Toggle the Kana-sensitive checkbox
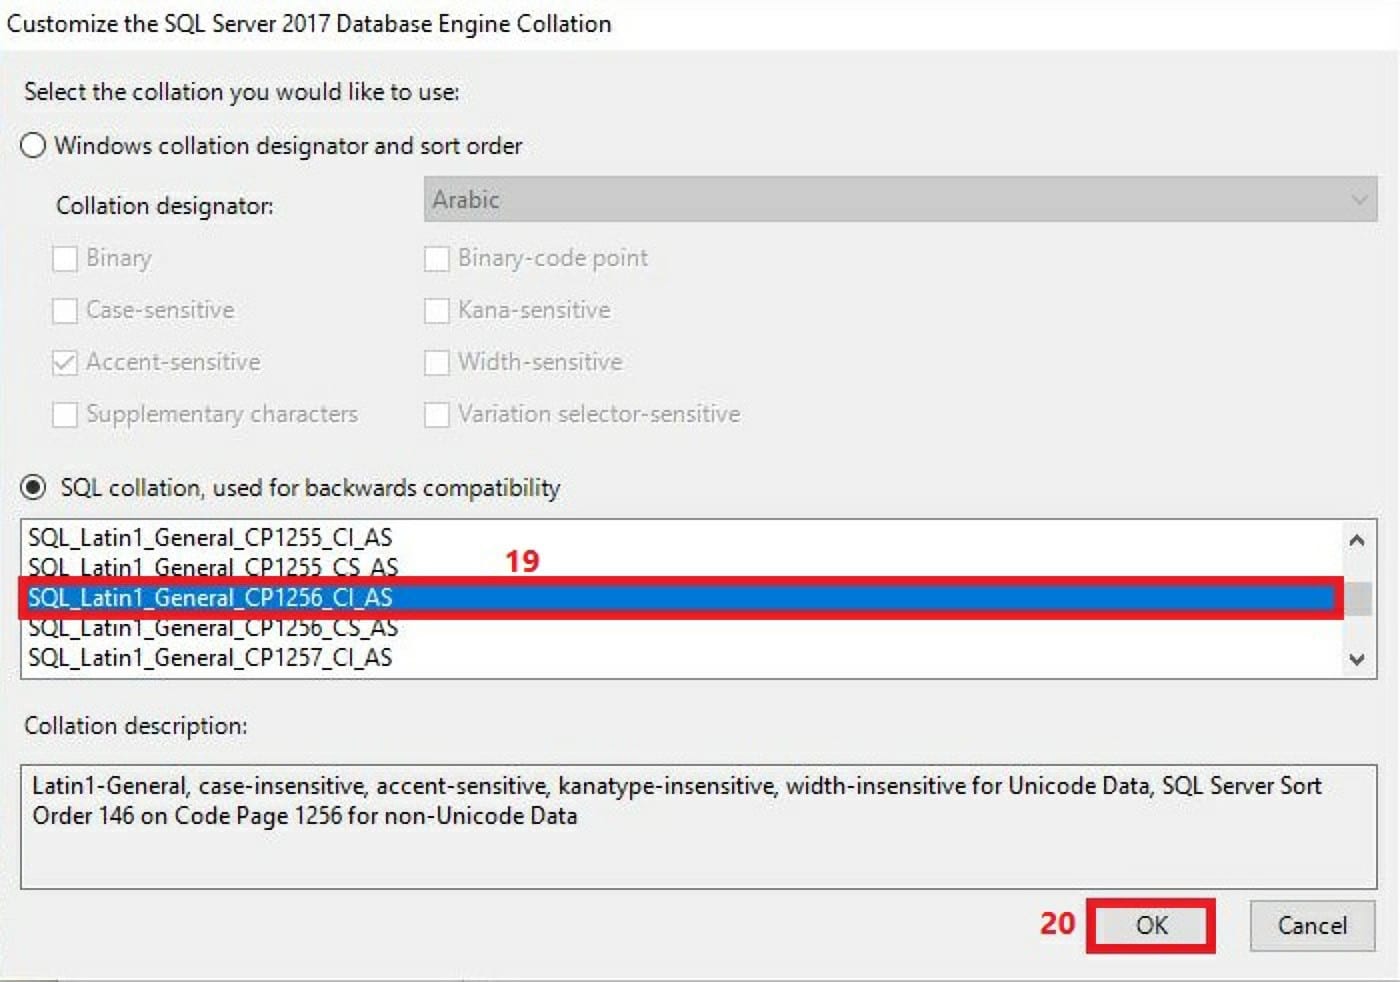 pyautogui.click(x=437, y=311)
